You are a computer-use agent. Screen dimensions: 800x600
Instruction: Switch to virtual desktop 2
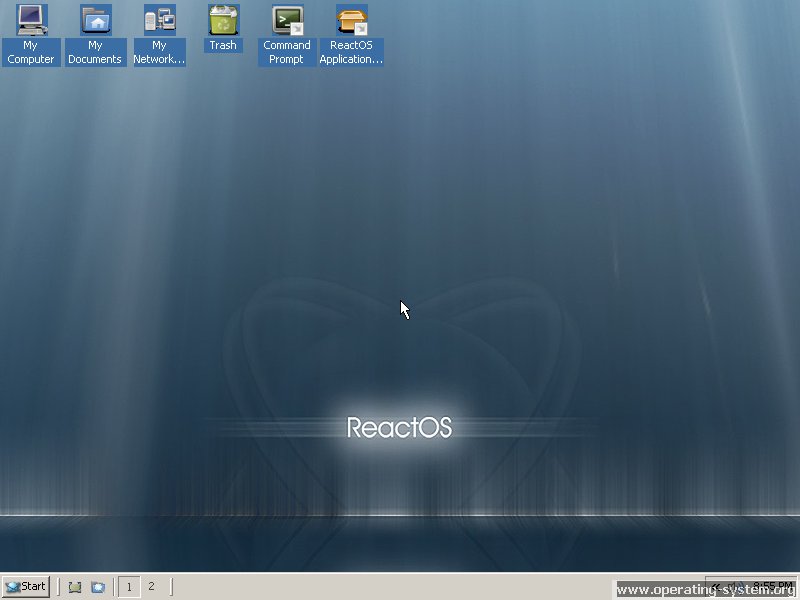[x=151, y=587]
